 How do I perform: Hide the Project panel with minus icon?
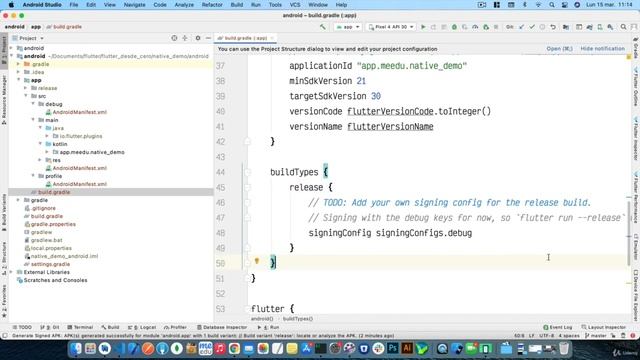[208, 38]
